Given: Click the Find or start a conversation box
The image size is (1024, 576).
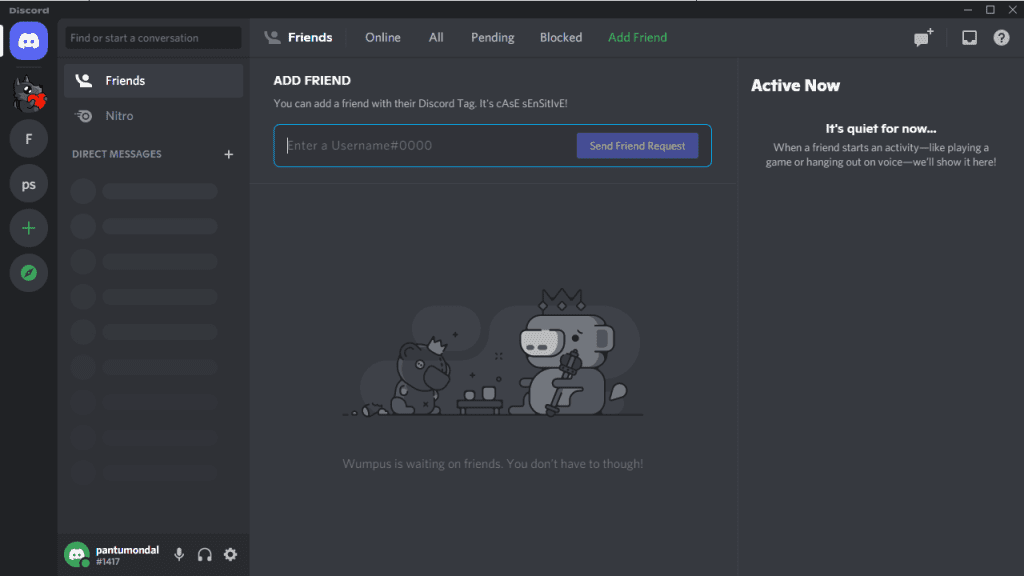Looking at the screenshot, I should [153, 38].
